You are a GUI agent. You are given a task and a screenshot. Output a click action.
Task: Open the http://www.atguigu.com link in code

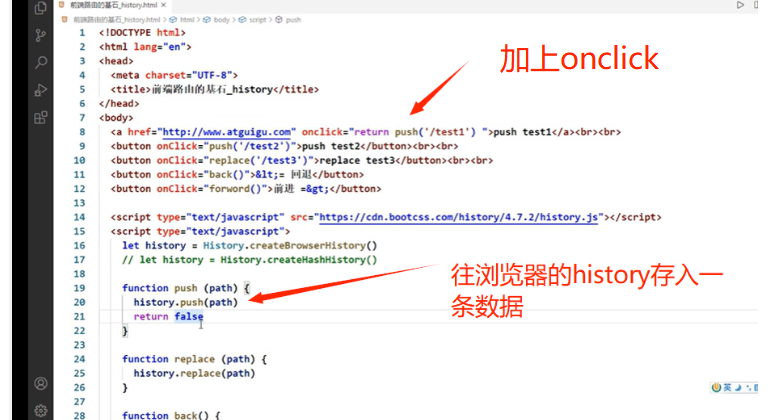point(226,132)
